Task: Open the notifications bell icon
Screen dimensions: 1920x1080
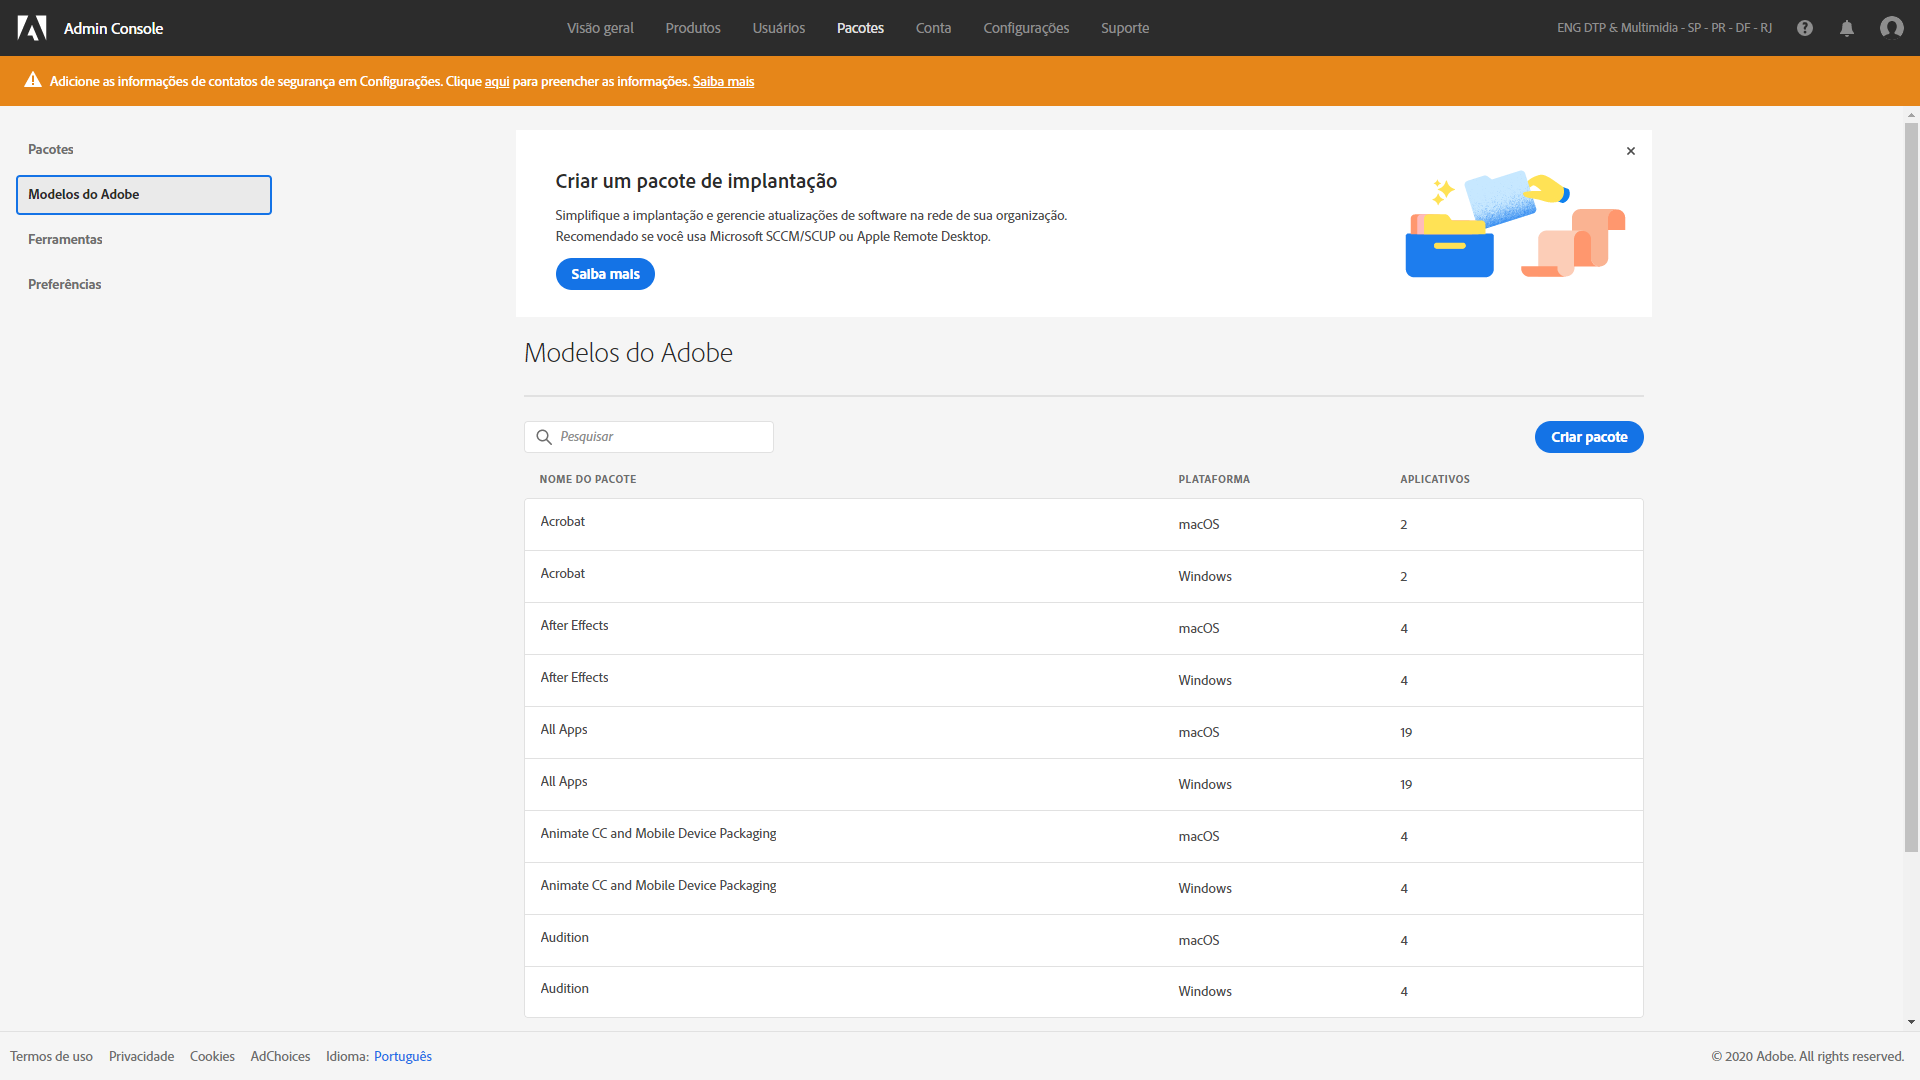Action: (x=1847, y=28)
